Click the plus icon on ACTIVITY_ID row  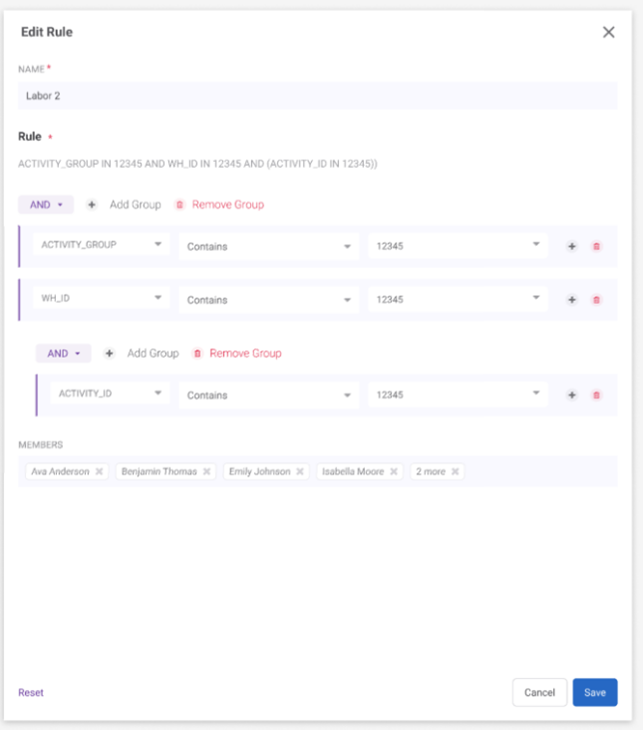pos(572,395)
